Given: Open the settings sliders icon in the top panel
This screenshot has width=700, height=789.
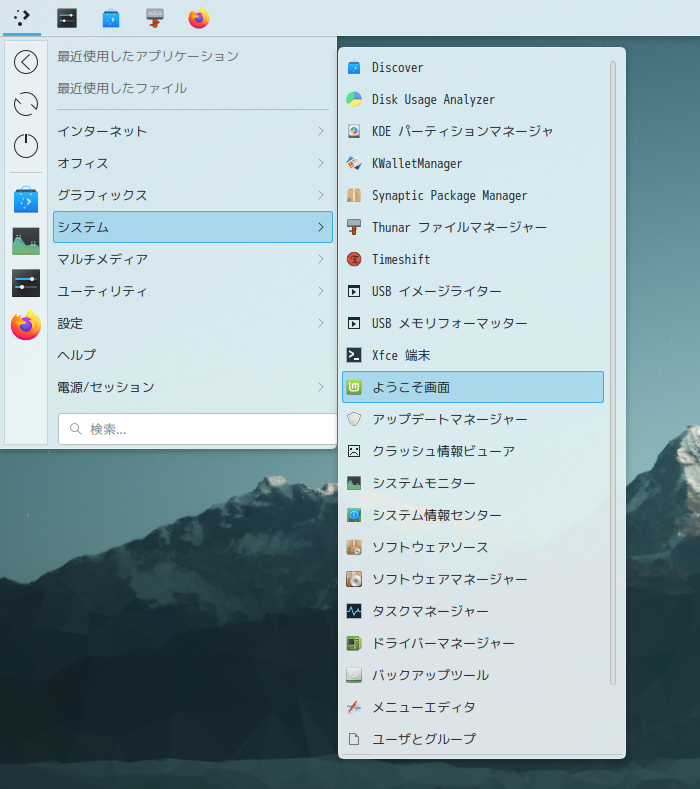Looking at the screenshot, I should pos(67,18).
